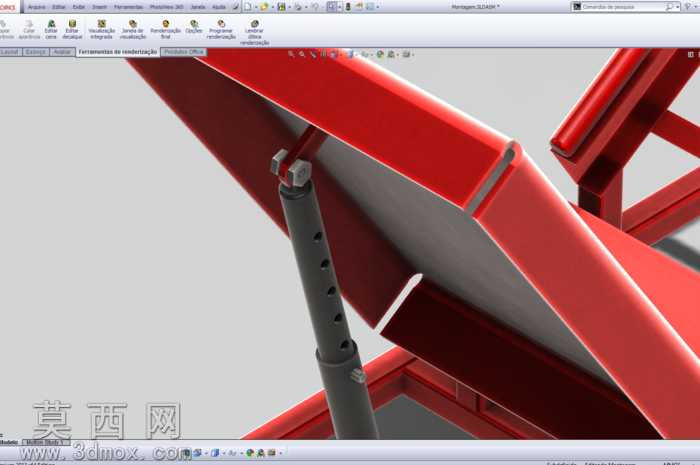Click the Display style cube icon
Image resolution: width=700 pixels, height=465 pixels.
click(x=350, y=54)
